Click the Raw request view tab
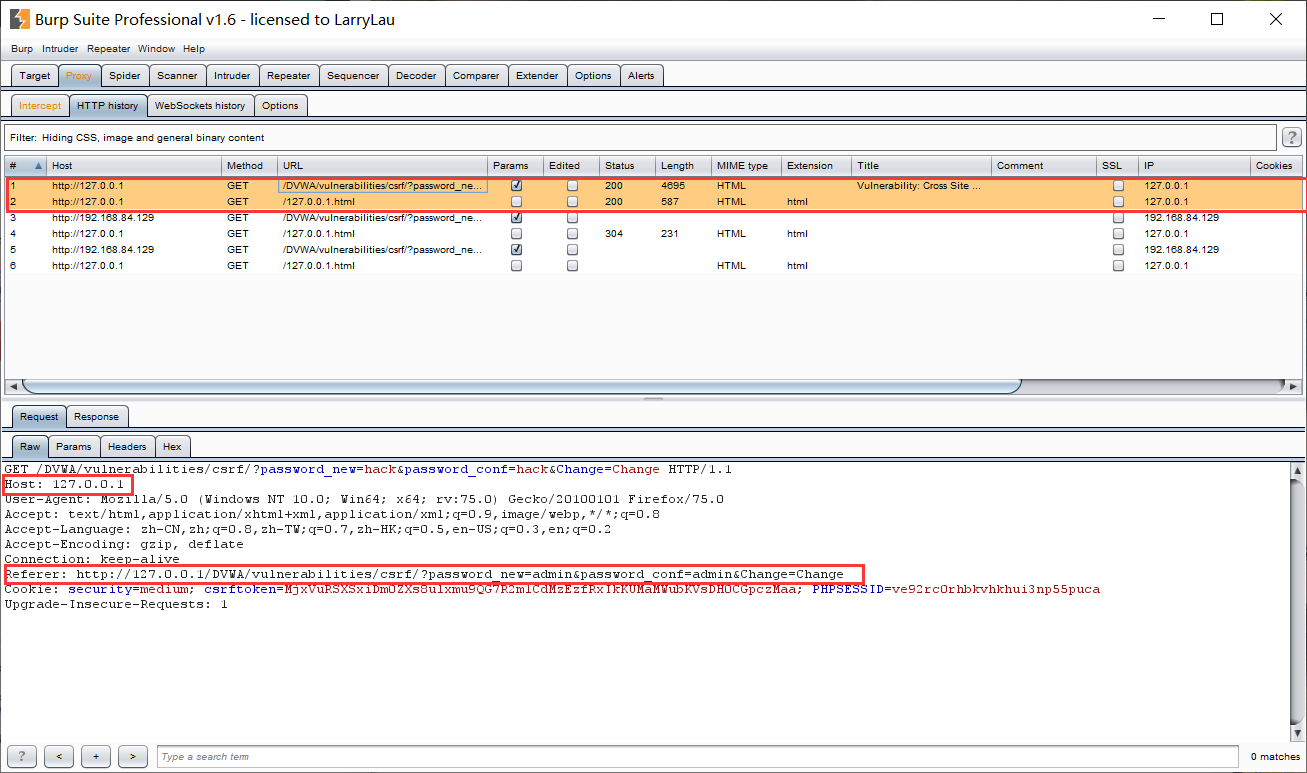1307x773 pixels. [30, 447]
